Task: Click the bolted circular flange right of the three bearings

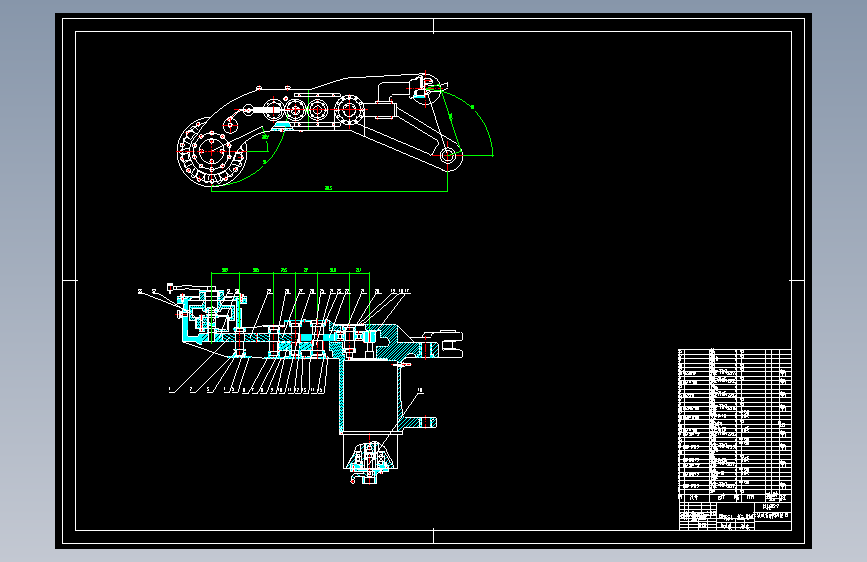Action: [349, 110]
